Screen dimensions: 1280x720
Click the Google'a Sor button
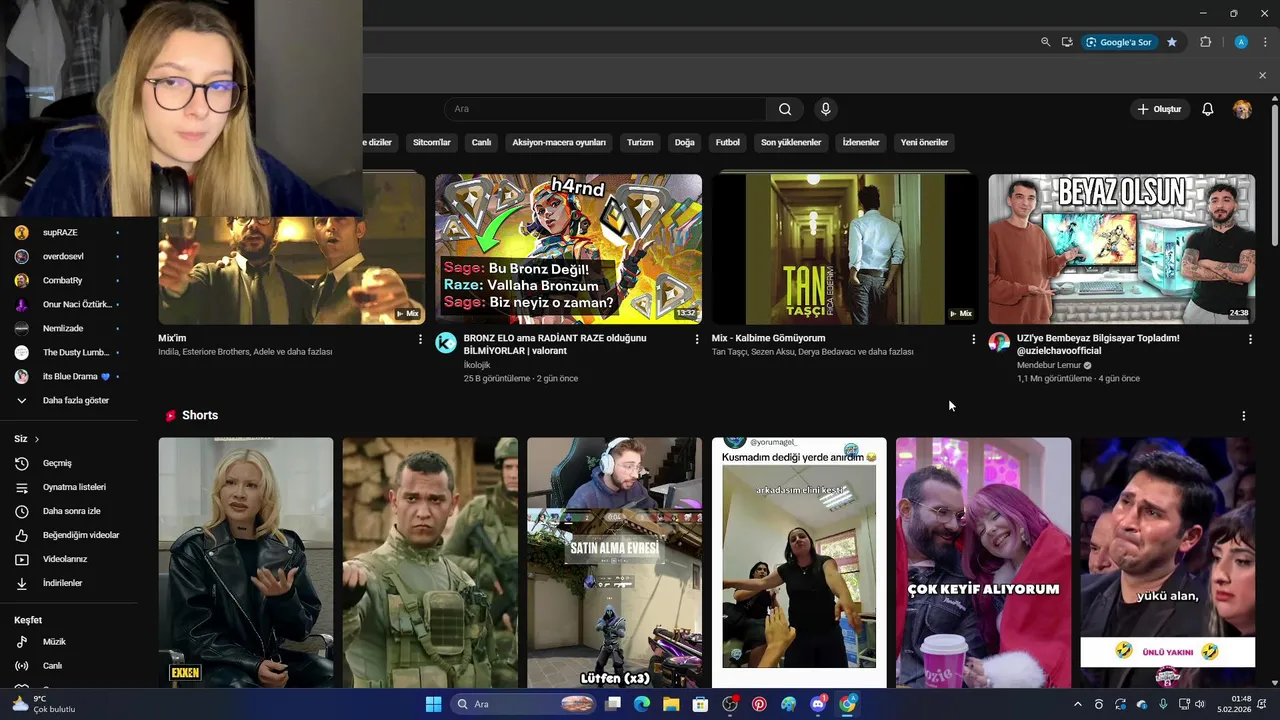(1118, 42)
